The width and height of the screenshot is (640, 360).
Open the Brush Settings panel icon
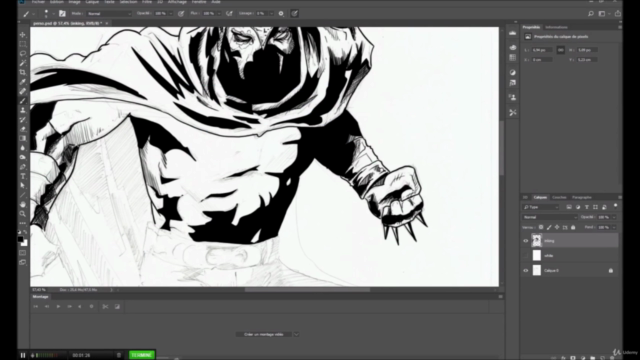pos(62,13)
